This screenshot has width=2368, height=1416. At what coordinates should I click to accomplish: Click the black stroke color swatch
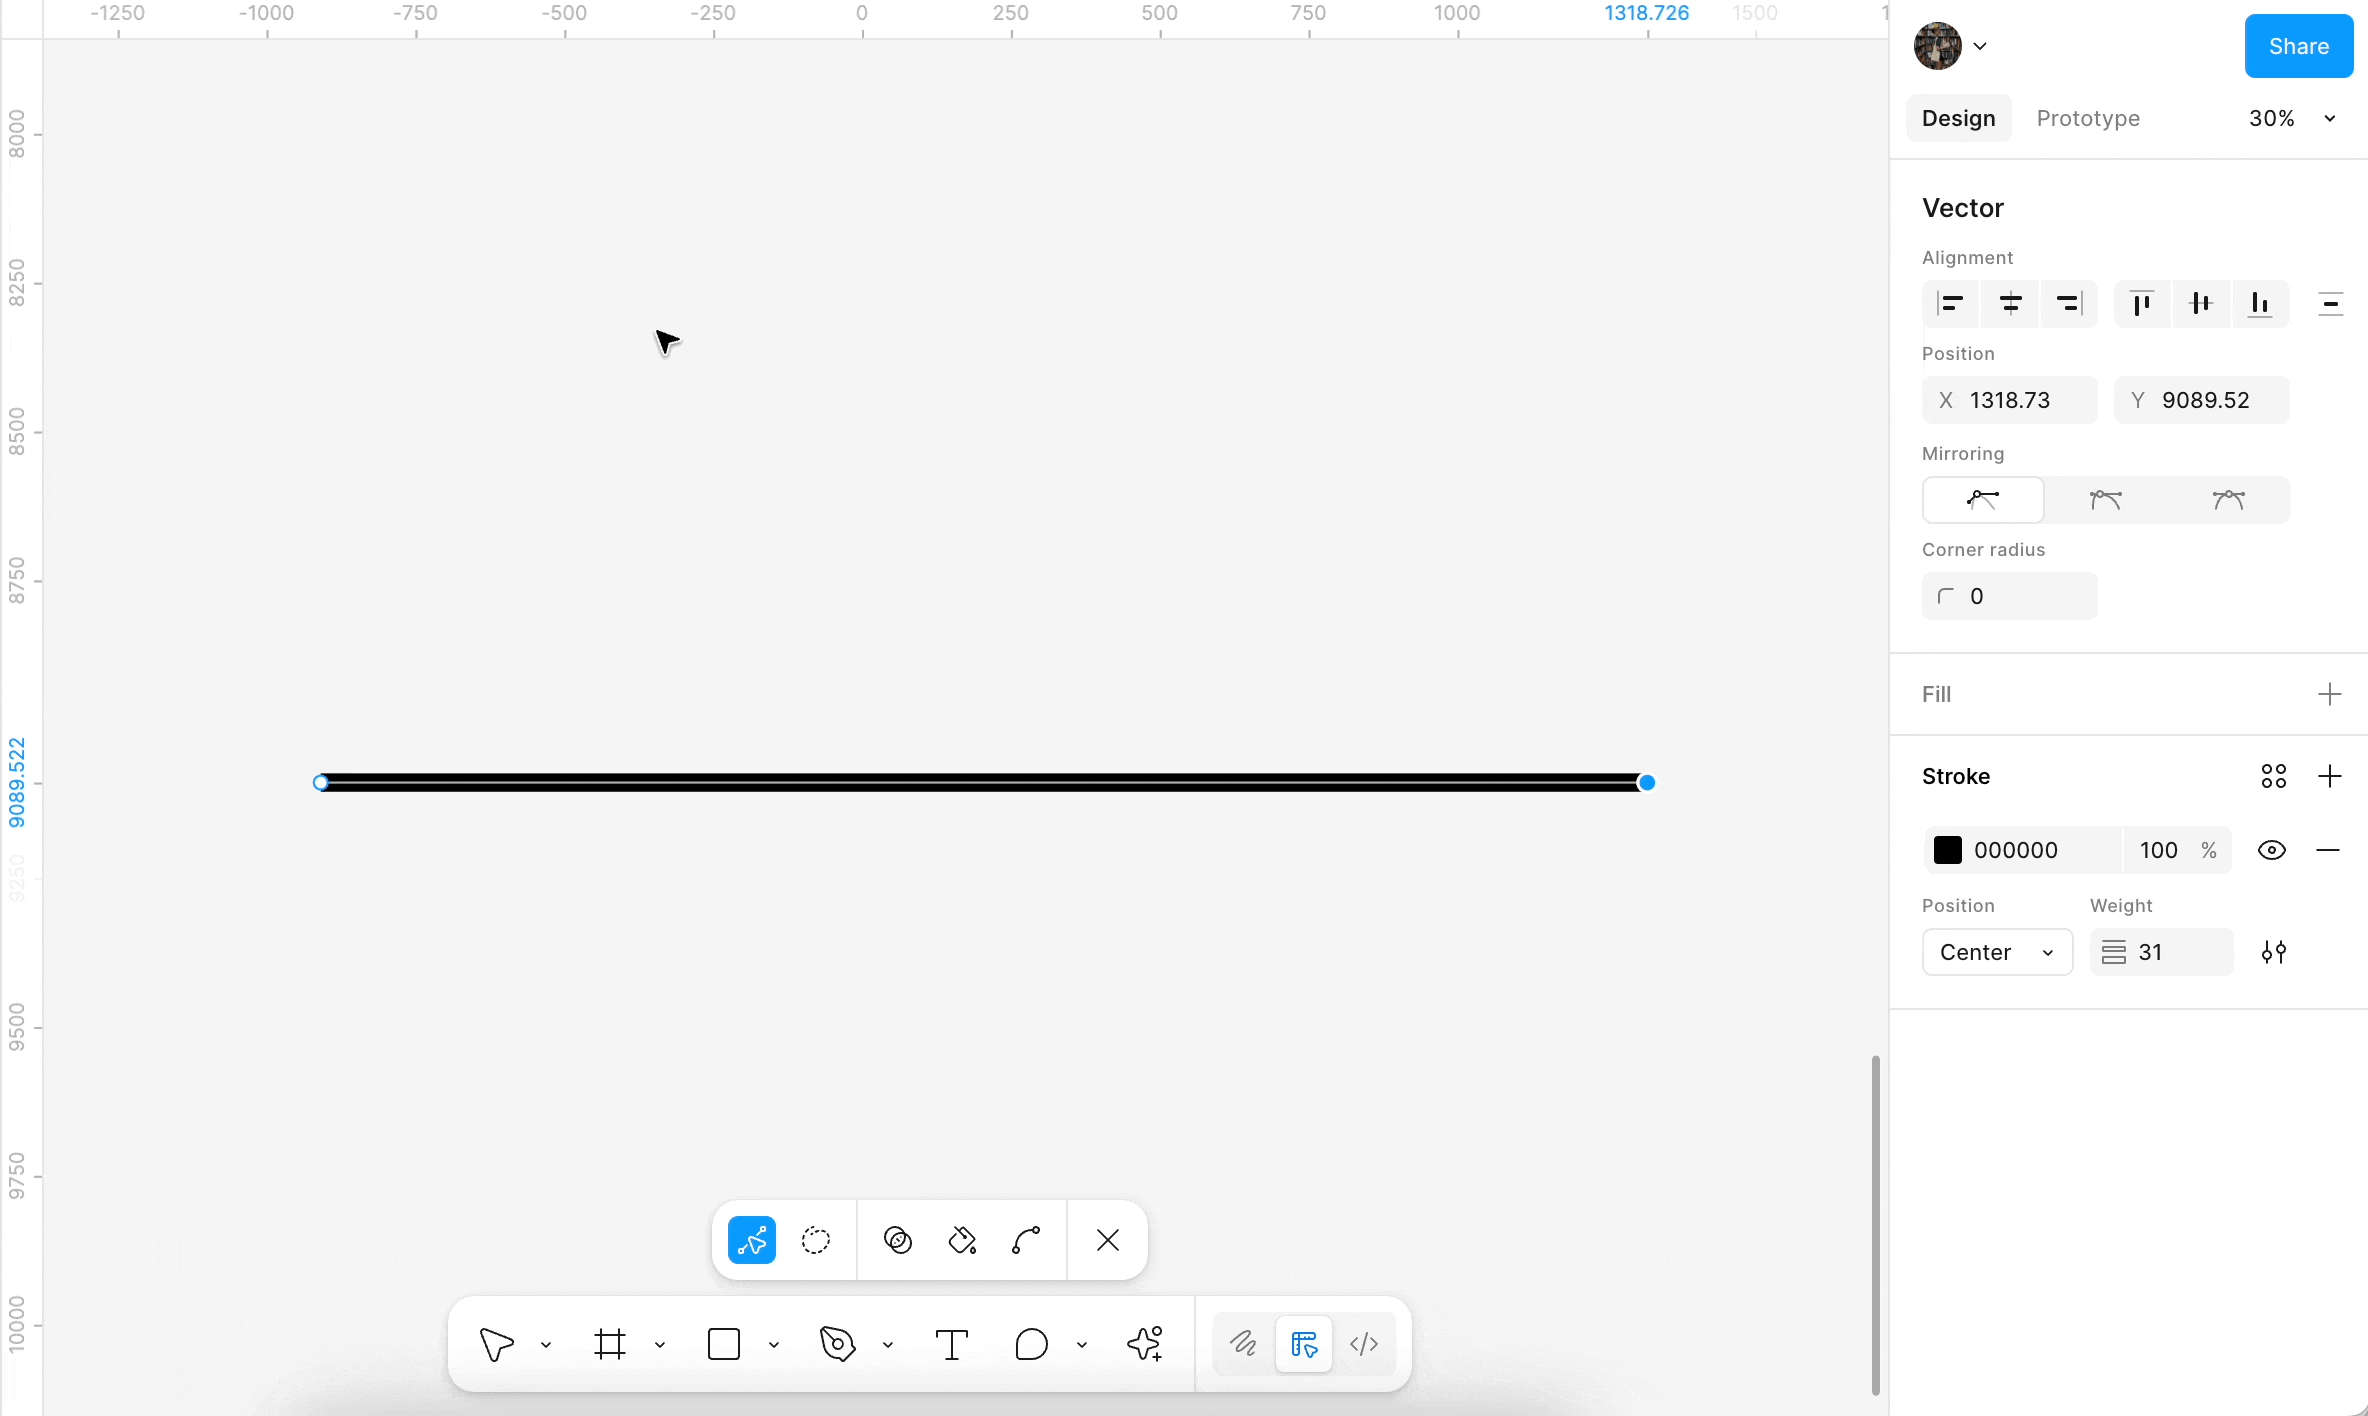click(1946, 850)
